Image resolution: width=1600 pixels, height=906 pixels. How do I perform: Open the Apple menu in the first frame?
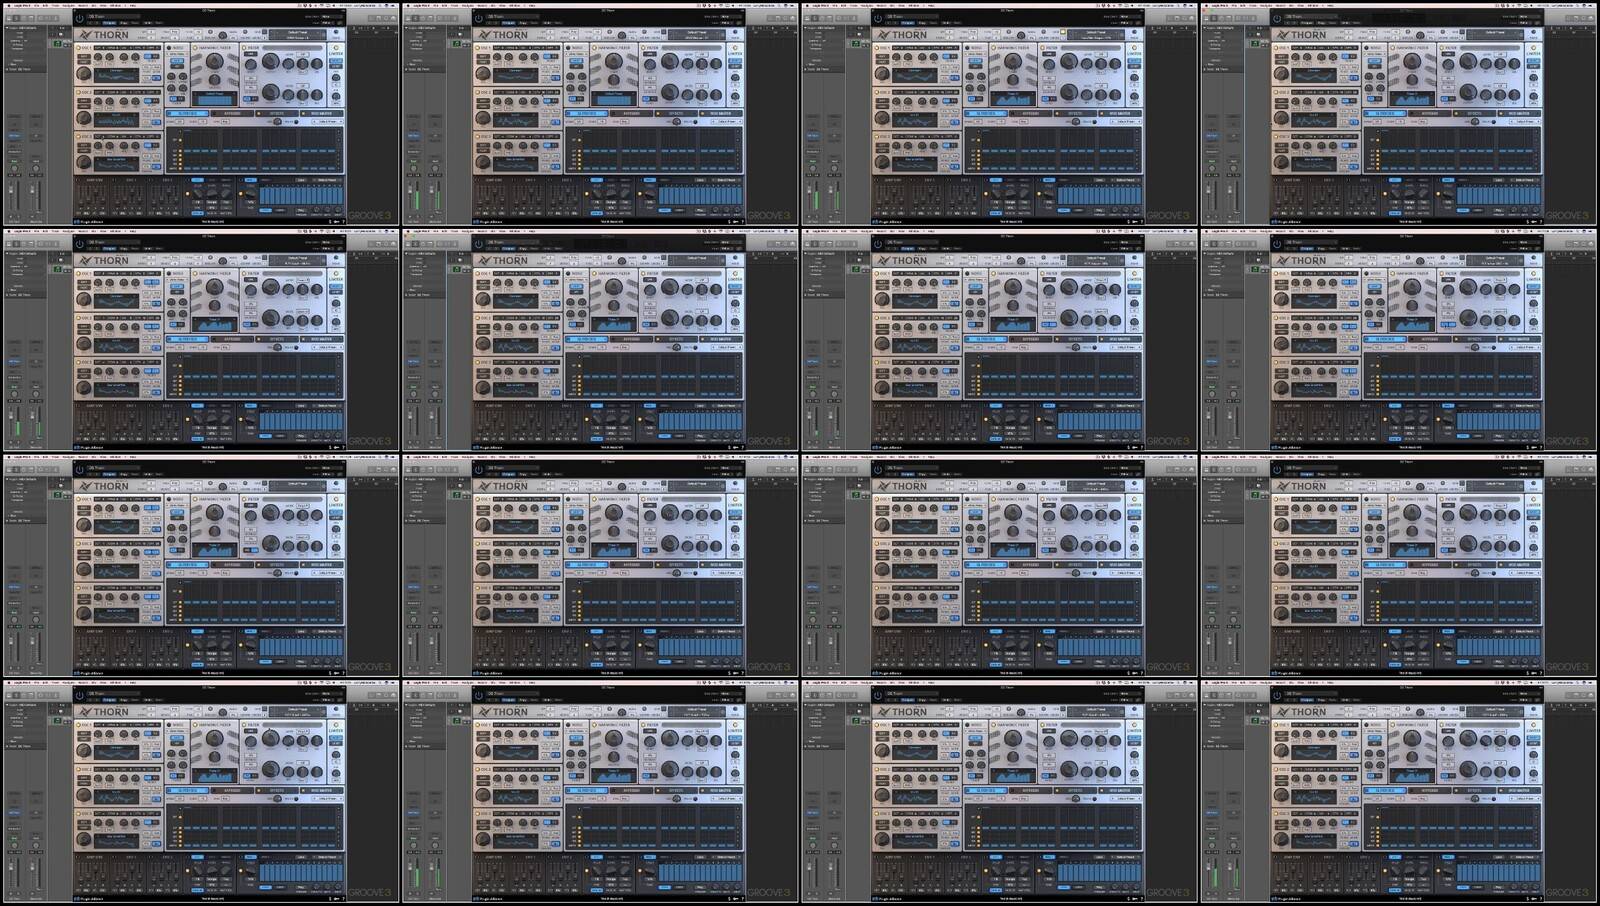pos(9,5)
